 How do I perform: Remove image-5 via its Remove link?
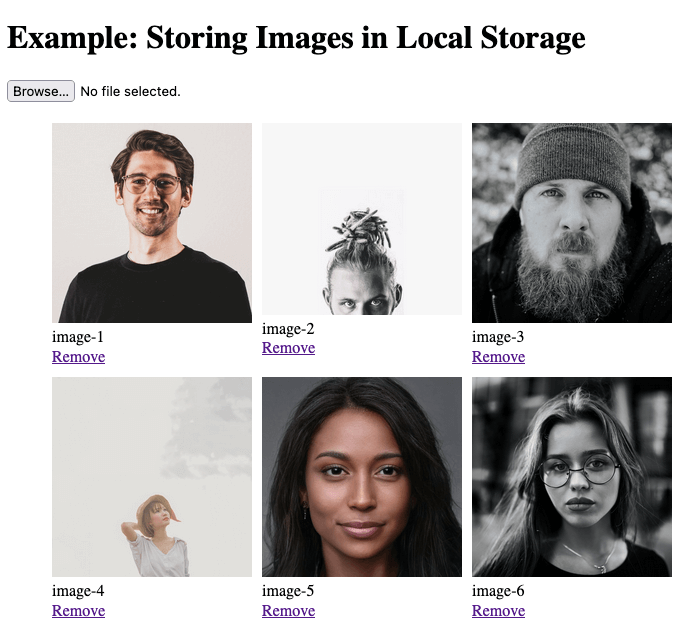(288, 610)
